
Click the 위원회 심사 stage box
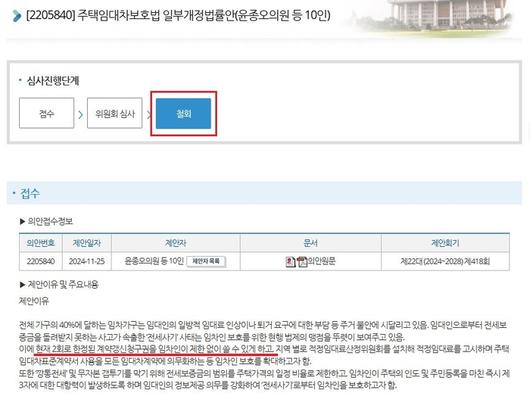point(115,113)
